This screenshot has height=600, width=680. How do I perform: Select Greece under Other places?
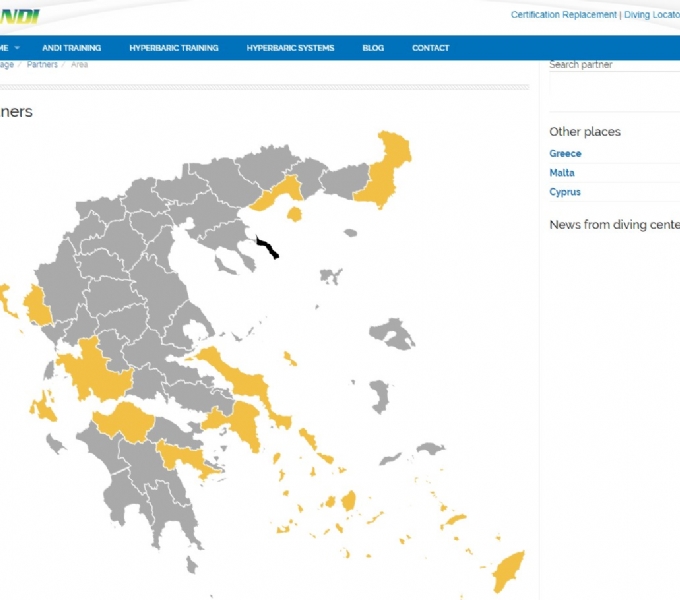click(x=565, y=154)
